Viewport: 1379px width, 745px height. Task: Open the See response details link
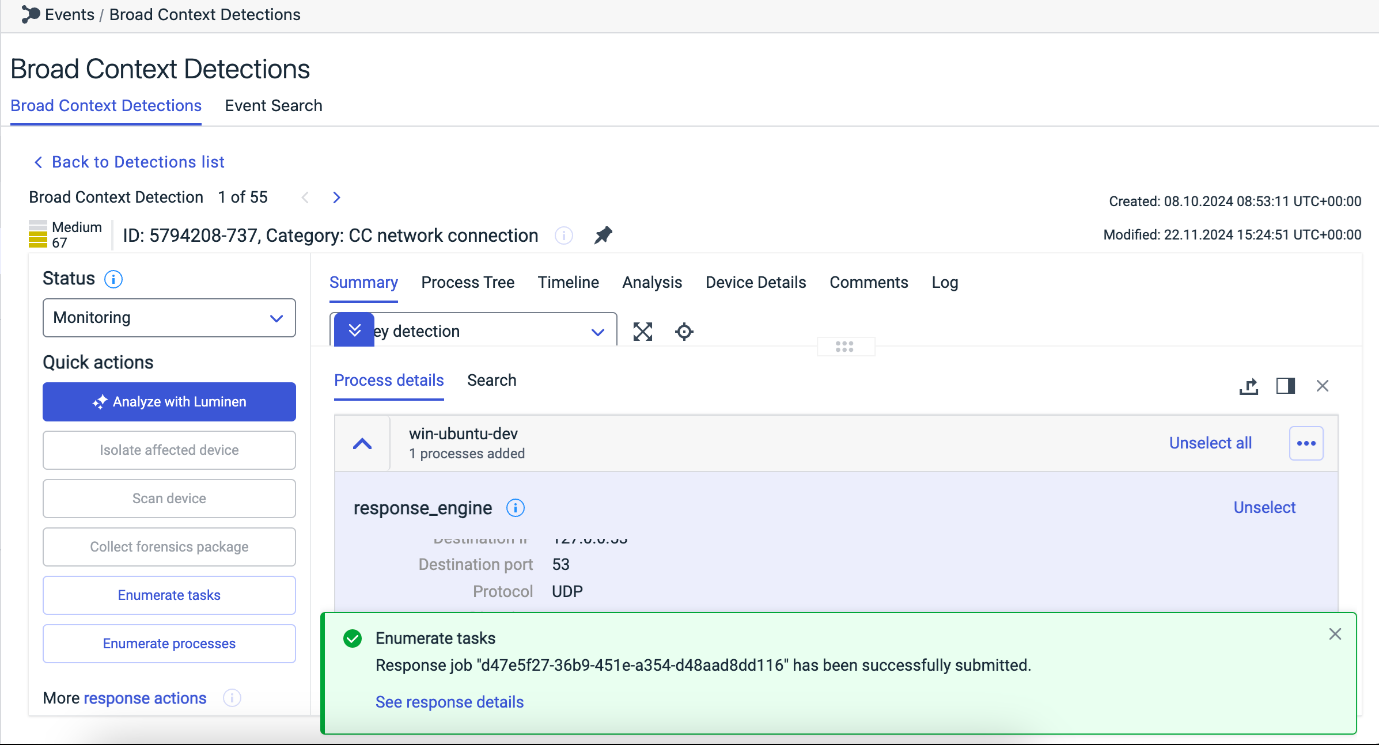(449, 702)
